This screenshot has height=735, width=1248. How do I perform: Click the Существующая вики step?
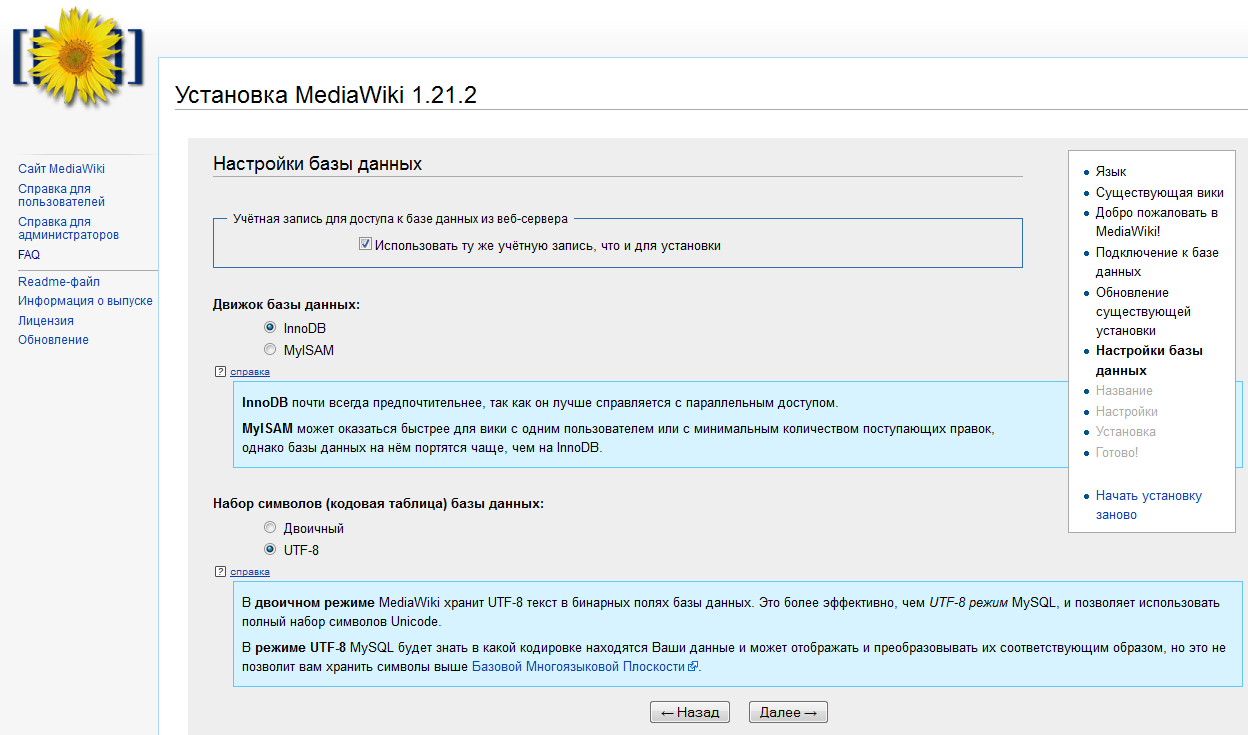pos(1159,192)
